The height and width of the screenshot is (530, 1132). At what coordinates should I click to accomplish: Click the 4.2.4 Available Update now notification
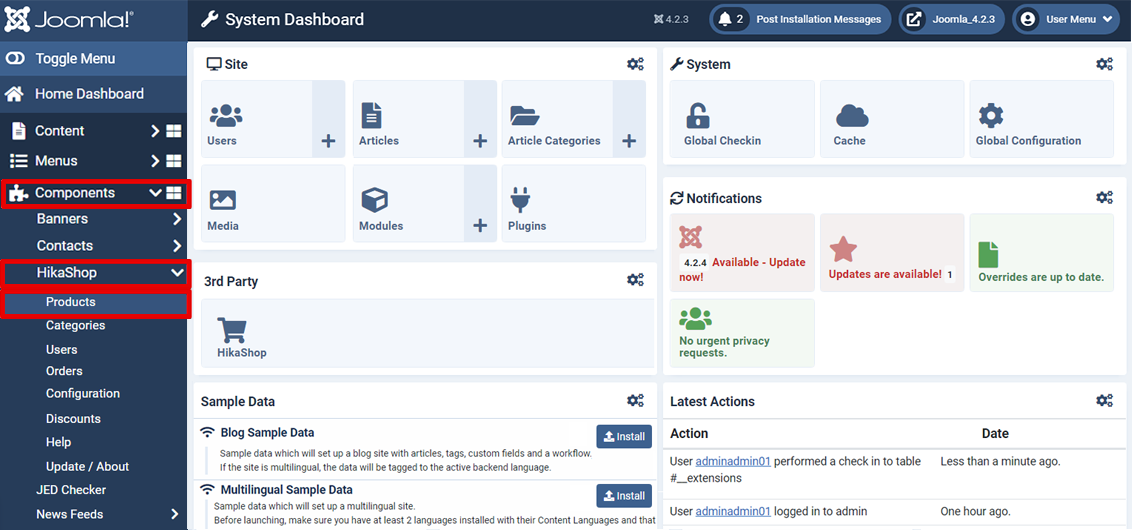tap(742, 253)
